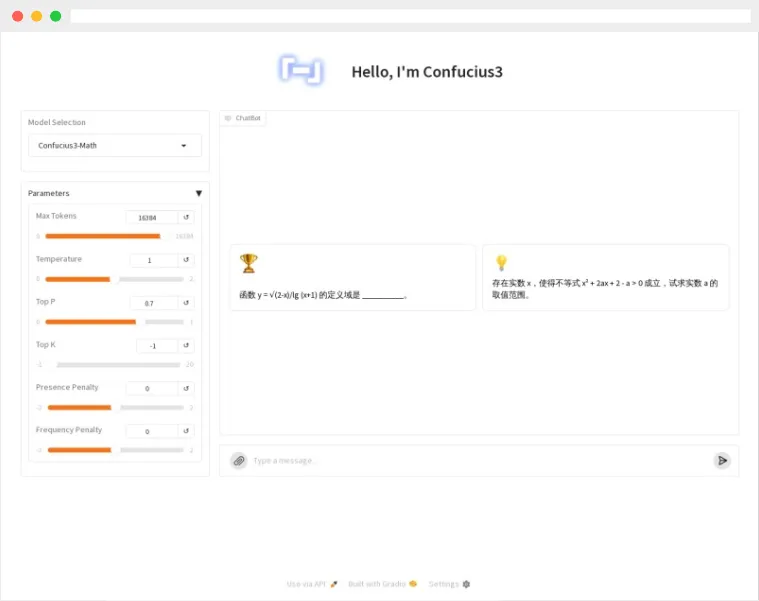This screenshot has width=759, height=601.
Task: Click the attach file paperclip icon
Action: coord(238,461)
